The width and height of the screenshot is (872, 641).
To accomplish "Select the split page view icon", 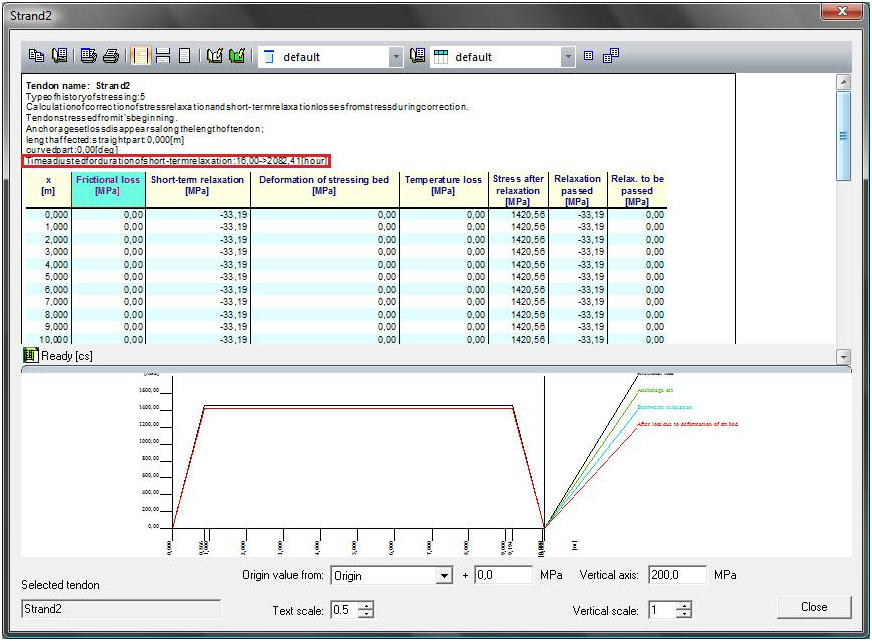I will 163,56.
